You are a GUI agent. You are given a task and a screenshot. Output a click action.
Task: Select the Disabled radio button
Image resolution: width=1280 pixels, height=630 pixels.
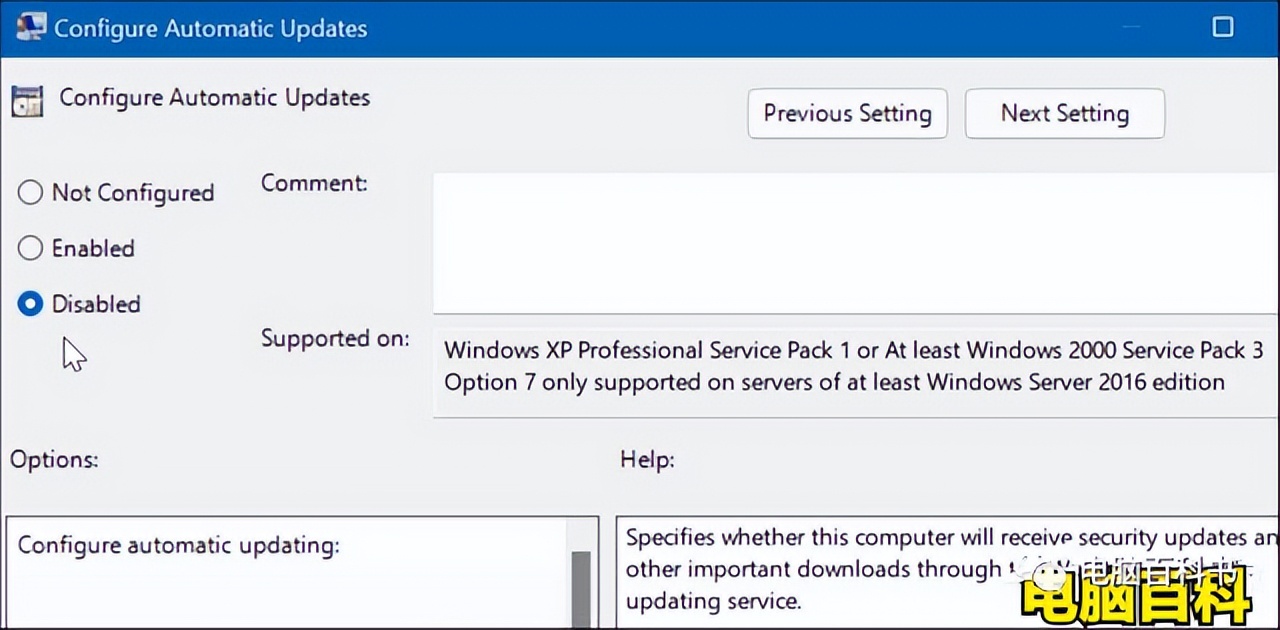[30, 304]
